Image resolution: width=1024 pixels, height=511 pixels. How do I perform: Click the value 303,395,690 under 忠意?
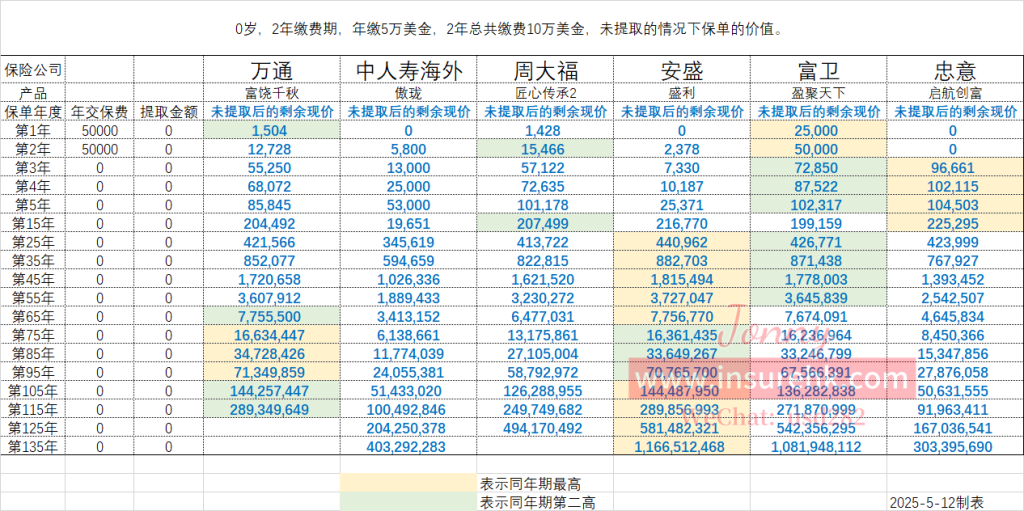955,448
